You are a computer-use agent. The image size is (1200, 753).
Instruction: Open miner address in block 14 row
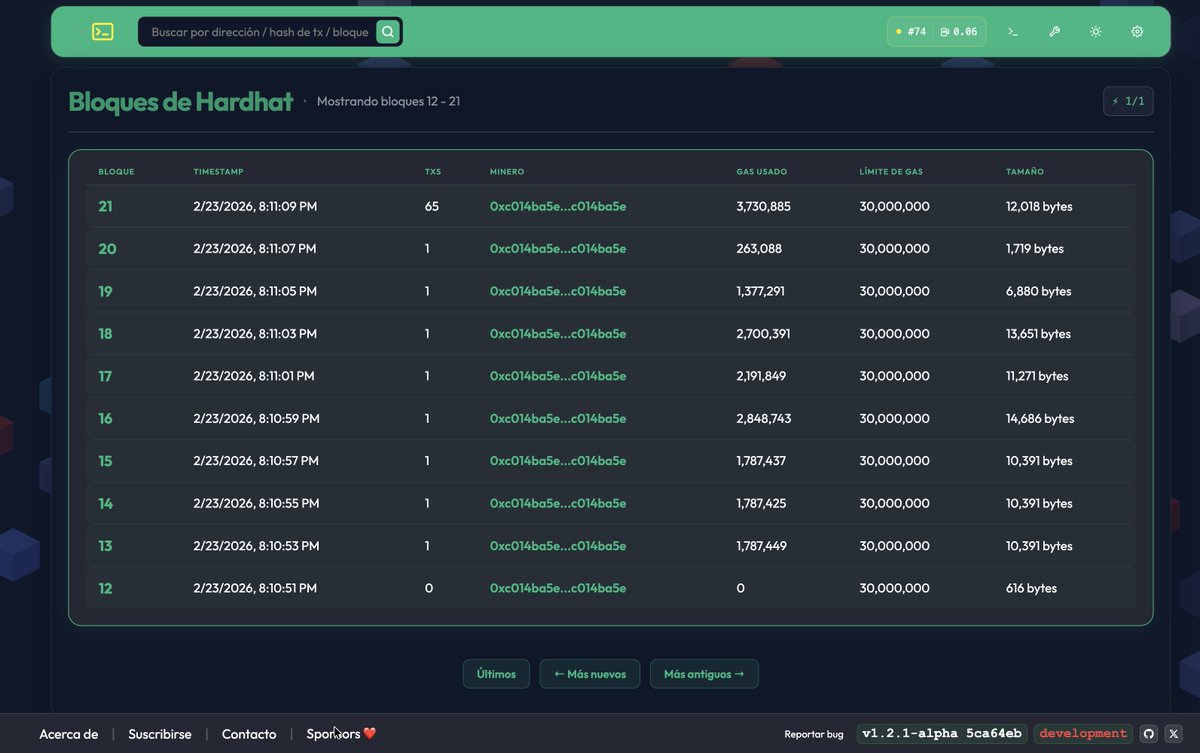click(558, 504)
